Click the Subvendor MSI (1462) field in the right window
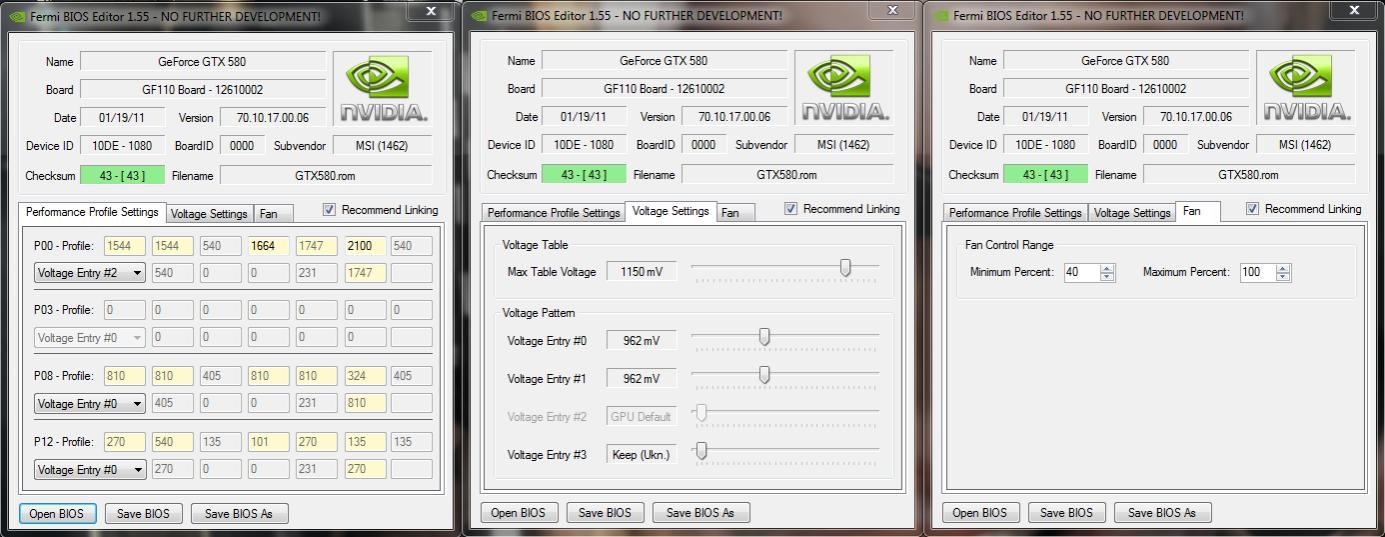 1306,145
